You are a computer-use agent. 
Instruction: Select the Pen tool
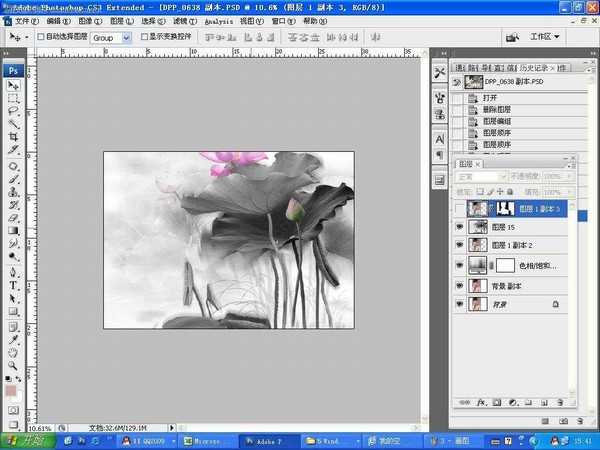(x=14, y=271)
